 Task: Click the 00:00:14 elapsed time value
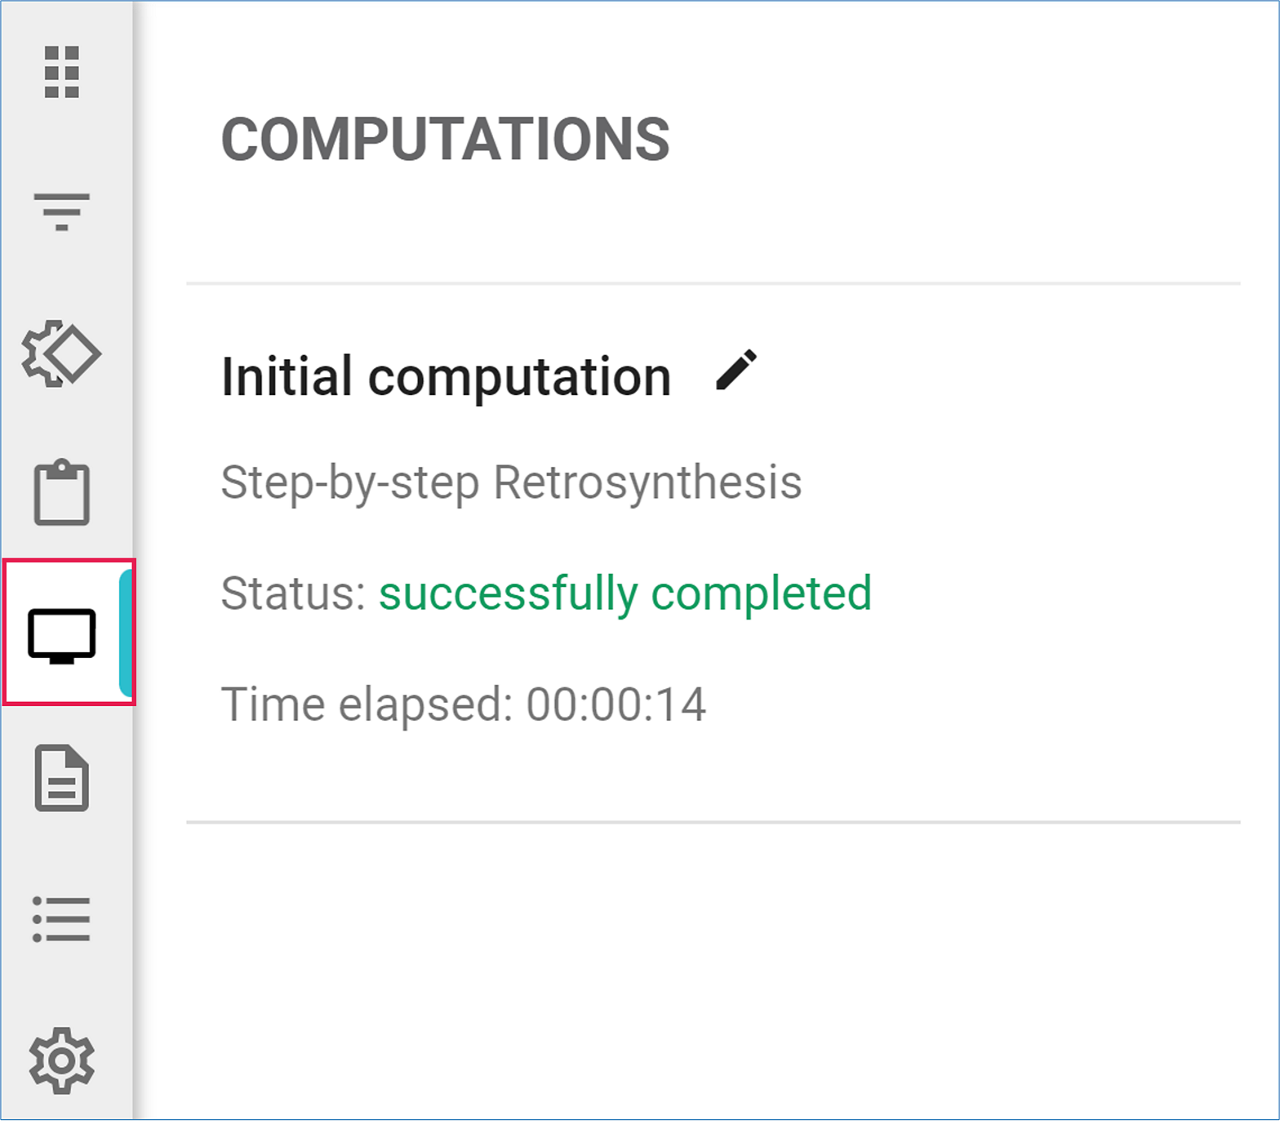[616, 705]
